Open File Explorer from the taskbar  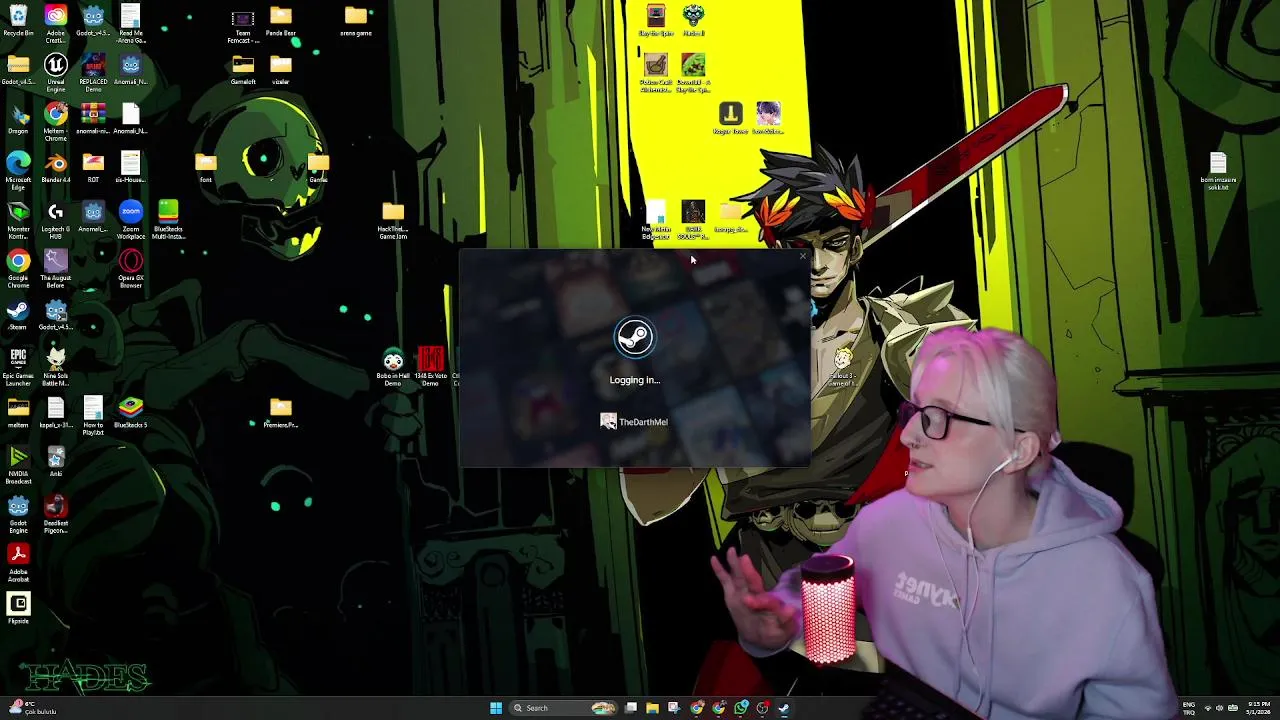652,708
